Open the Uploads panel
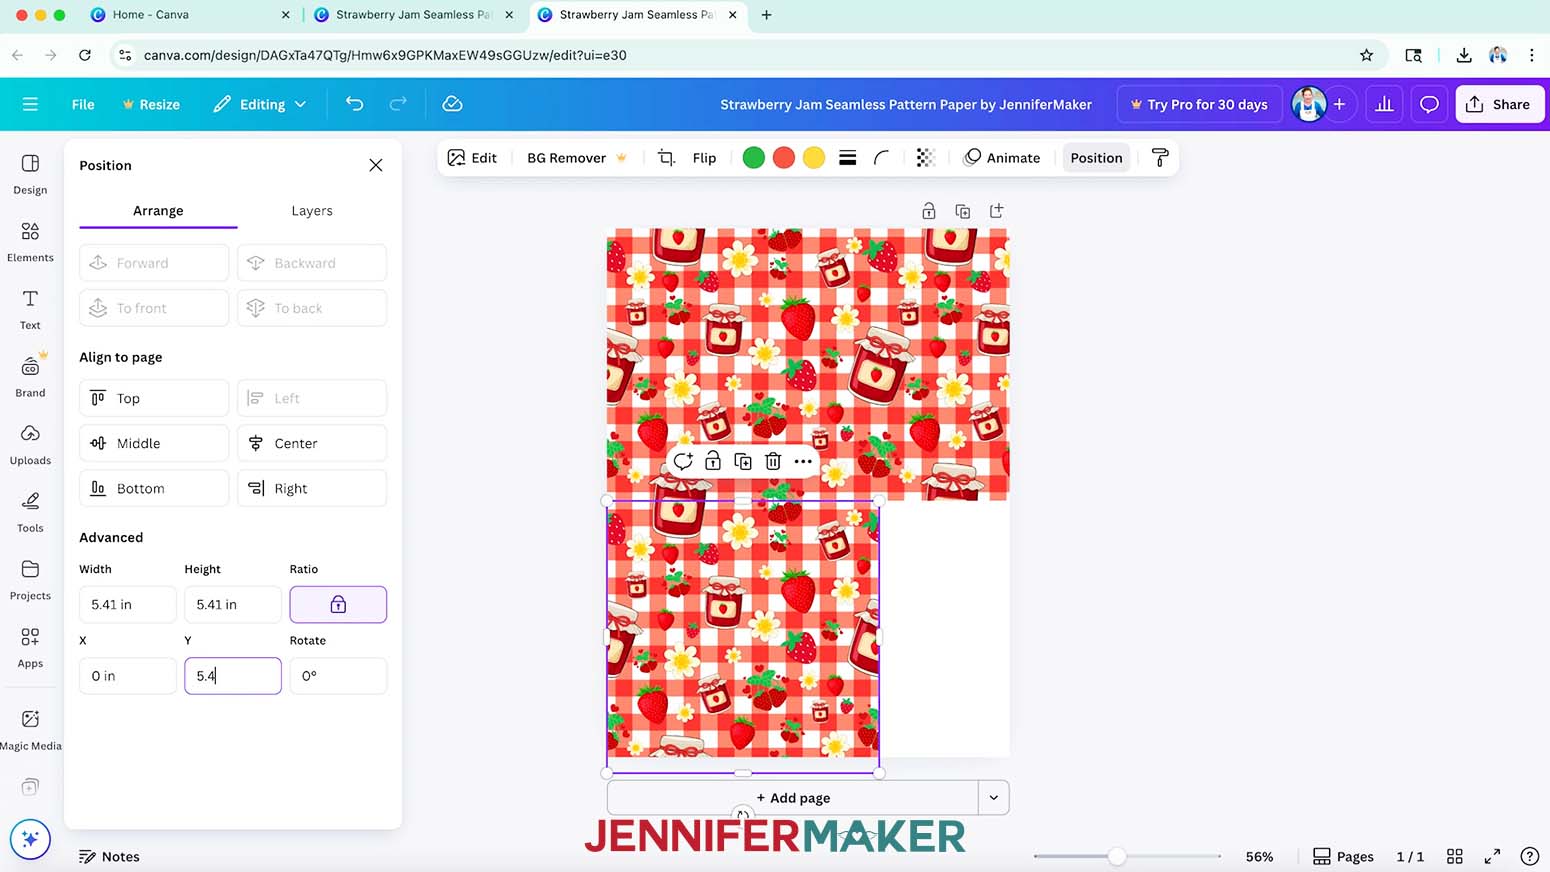 tap(30, 445)
